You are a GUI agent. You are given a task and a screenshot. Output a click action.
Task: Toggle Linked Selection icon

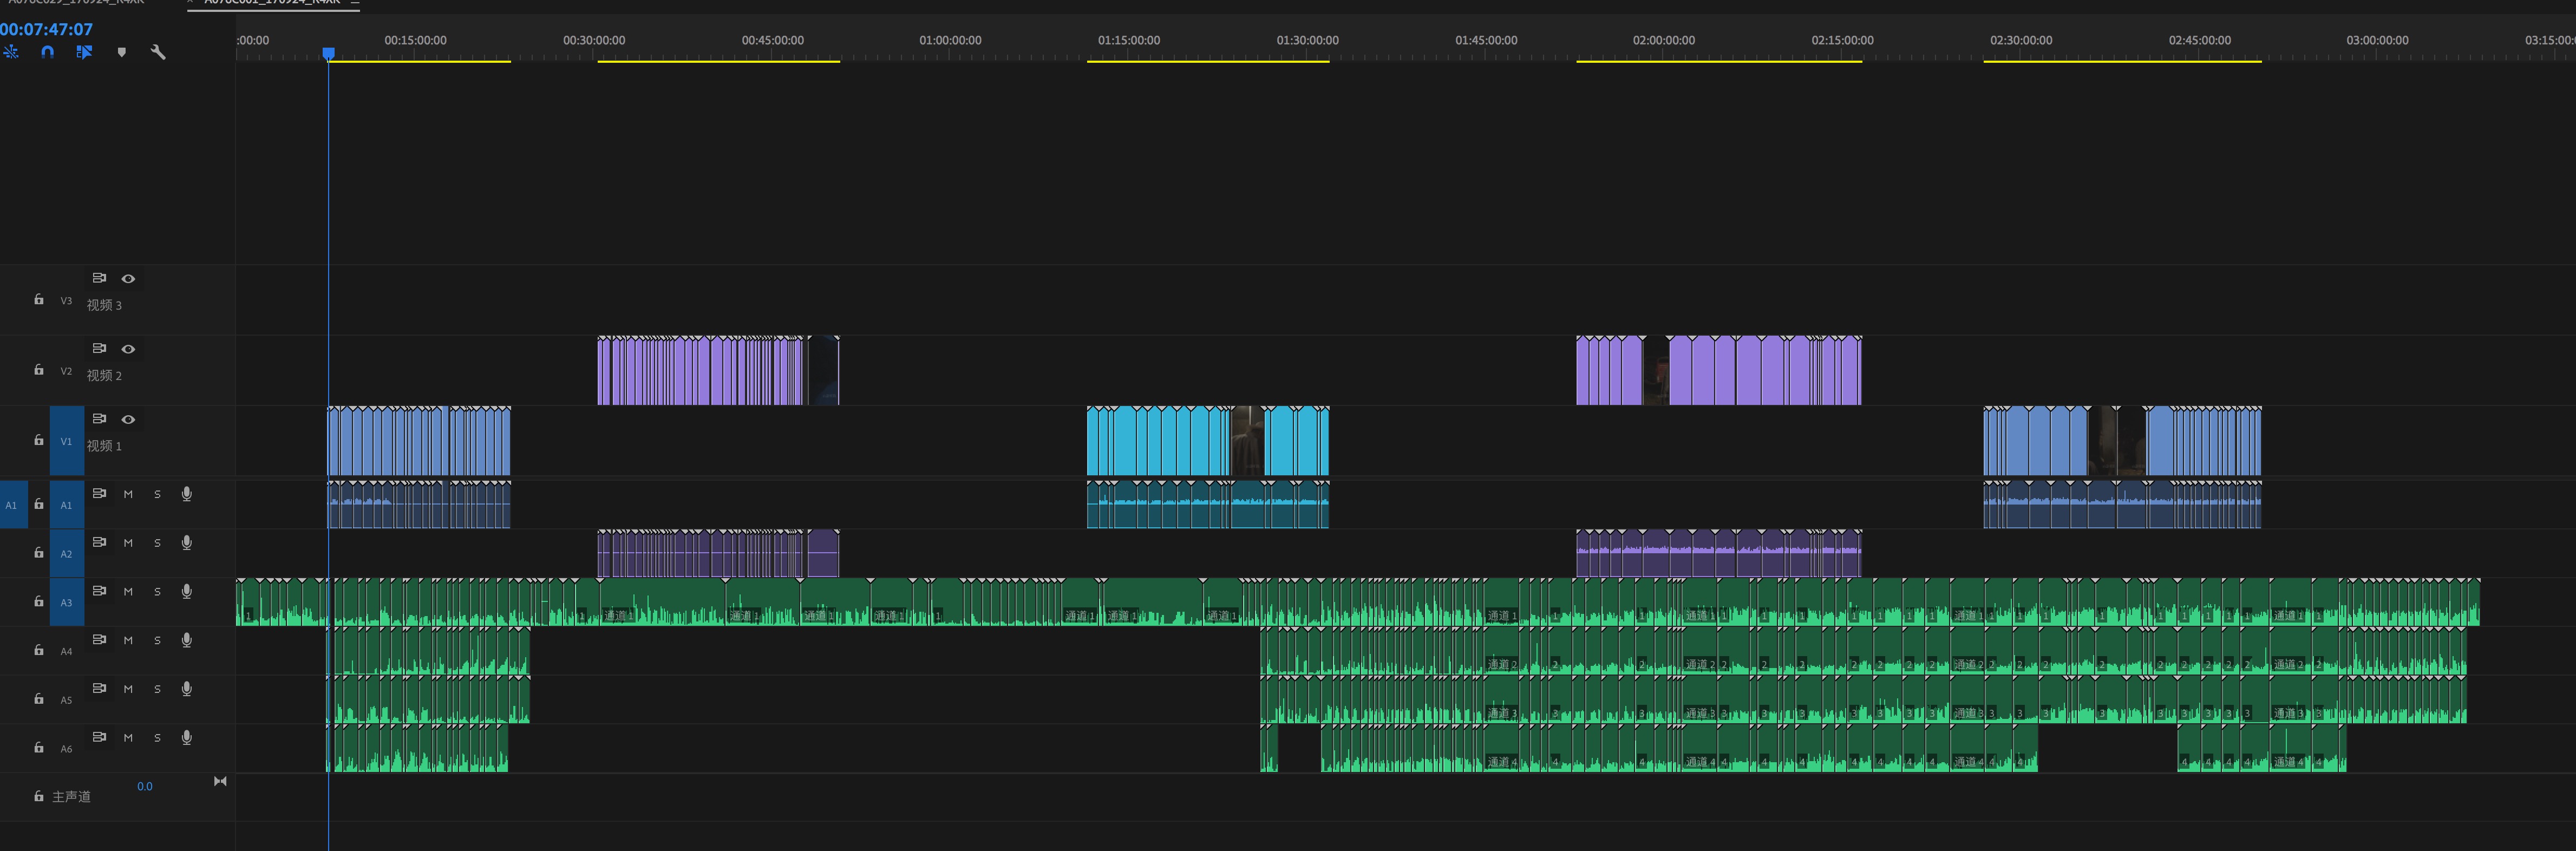pyautogui.click(x=84, y=52)
